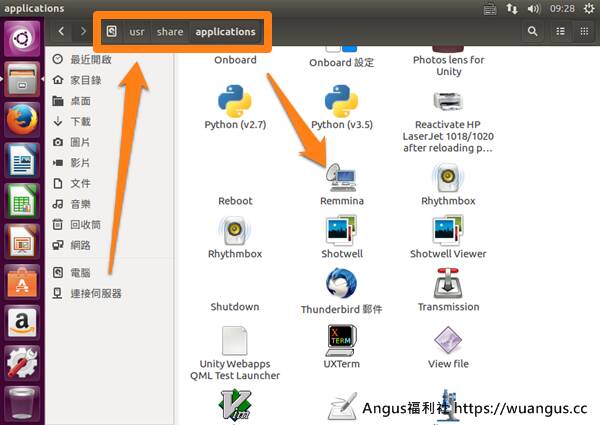Open 電腦 (Computer) in sidebar

[109, 273]
